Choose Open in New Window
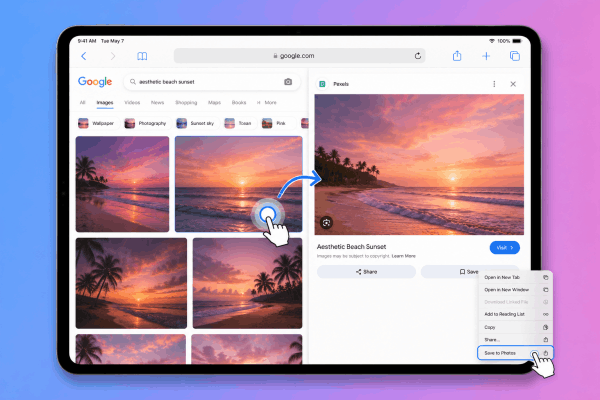 point(516,290)
